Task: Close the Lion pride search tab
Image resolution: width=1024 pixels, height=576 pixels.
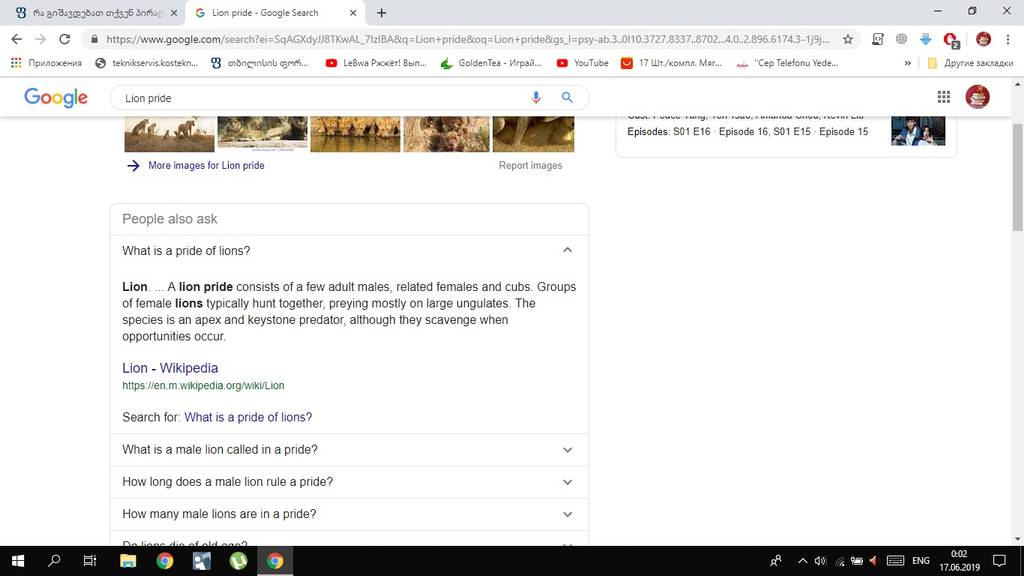Action: point(353,12)
